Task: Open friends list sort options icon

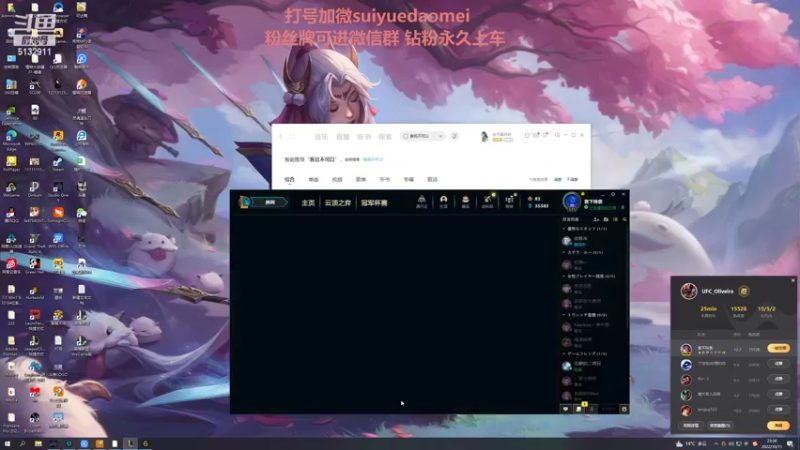Action: pyautogui.click(x=615, y=219)
